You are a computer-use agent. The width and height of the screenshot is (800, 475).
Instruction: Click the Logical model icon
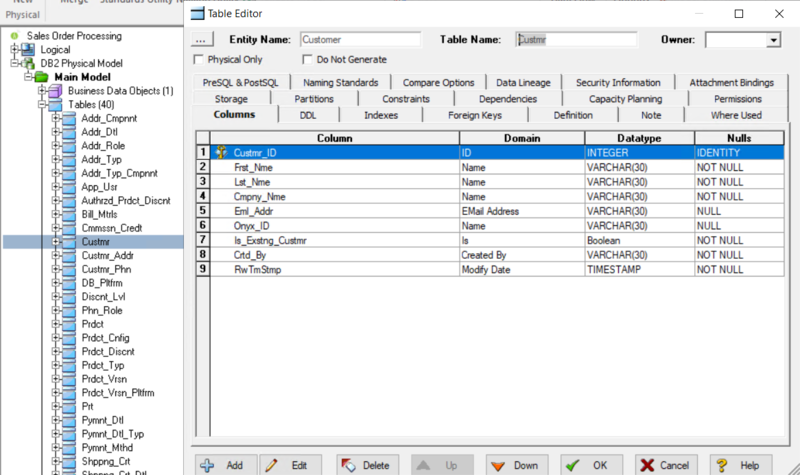coord(28,49)
